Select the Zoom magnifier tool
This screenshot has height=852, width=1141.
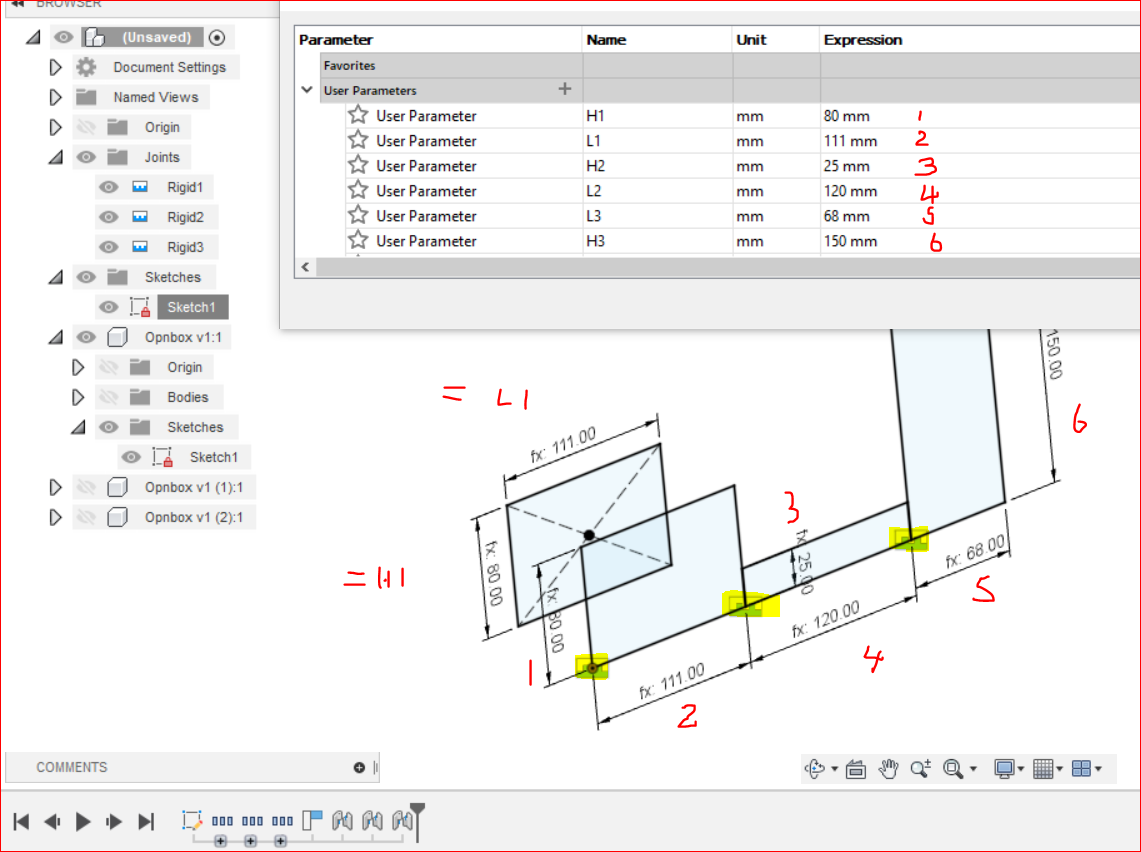(920, 768)
